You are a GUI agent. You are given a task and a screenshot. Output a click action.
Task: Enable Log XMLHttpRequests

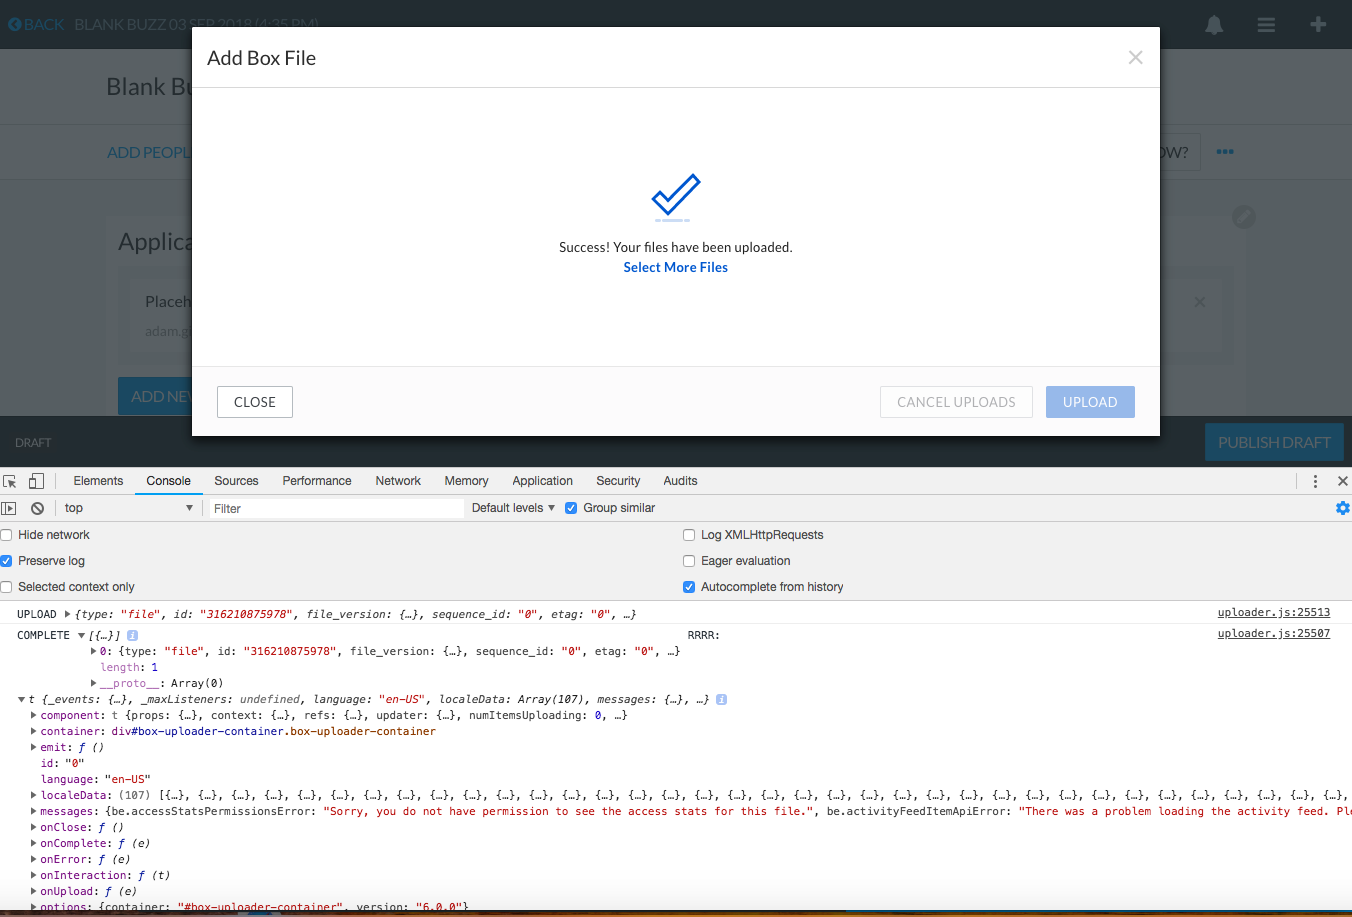(688, 535)
